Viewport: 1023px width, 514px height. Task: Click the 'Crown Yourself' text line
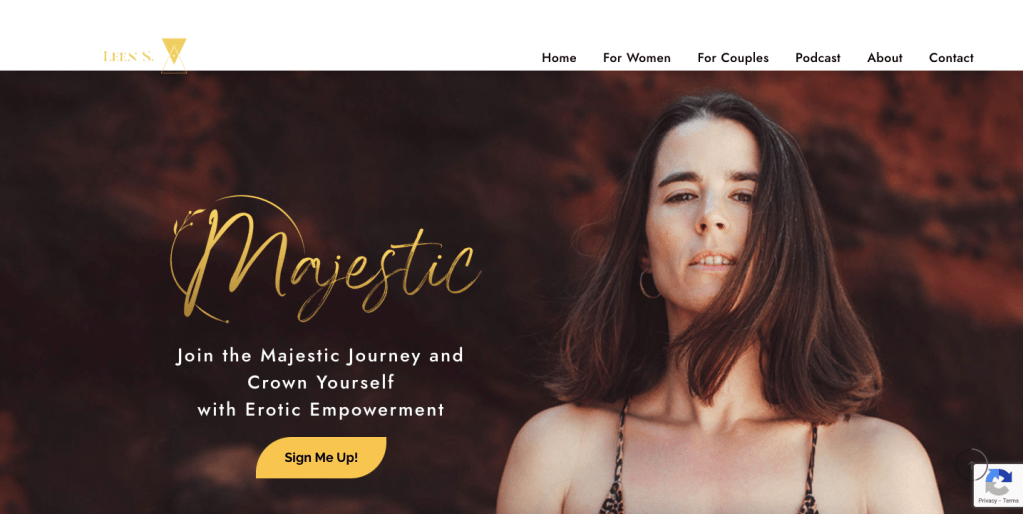click(320, 382)
